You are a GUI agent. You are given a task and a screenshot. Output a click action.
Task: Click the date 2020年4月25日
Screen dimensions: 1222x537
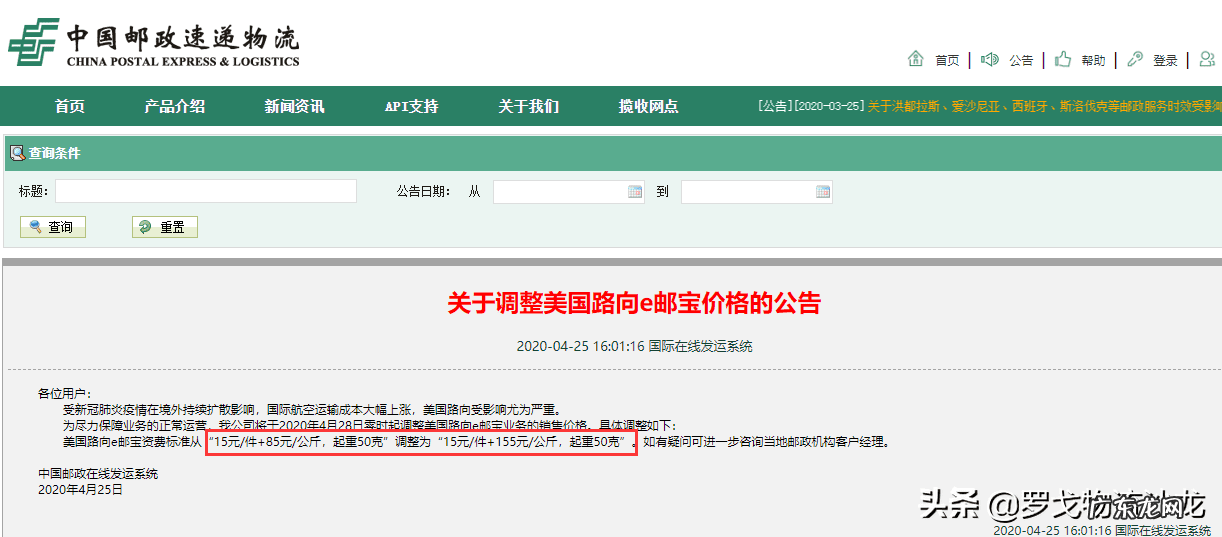(x=80, y=490)
